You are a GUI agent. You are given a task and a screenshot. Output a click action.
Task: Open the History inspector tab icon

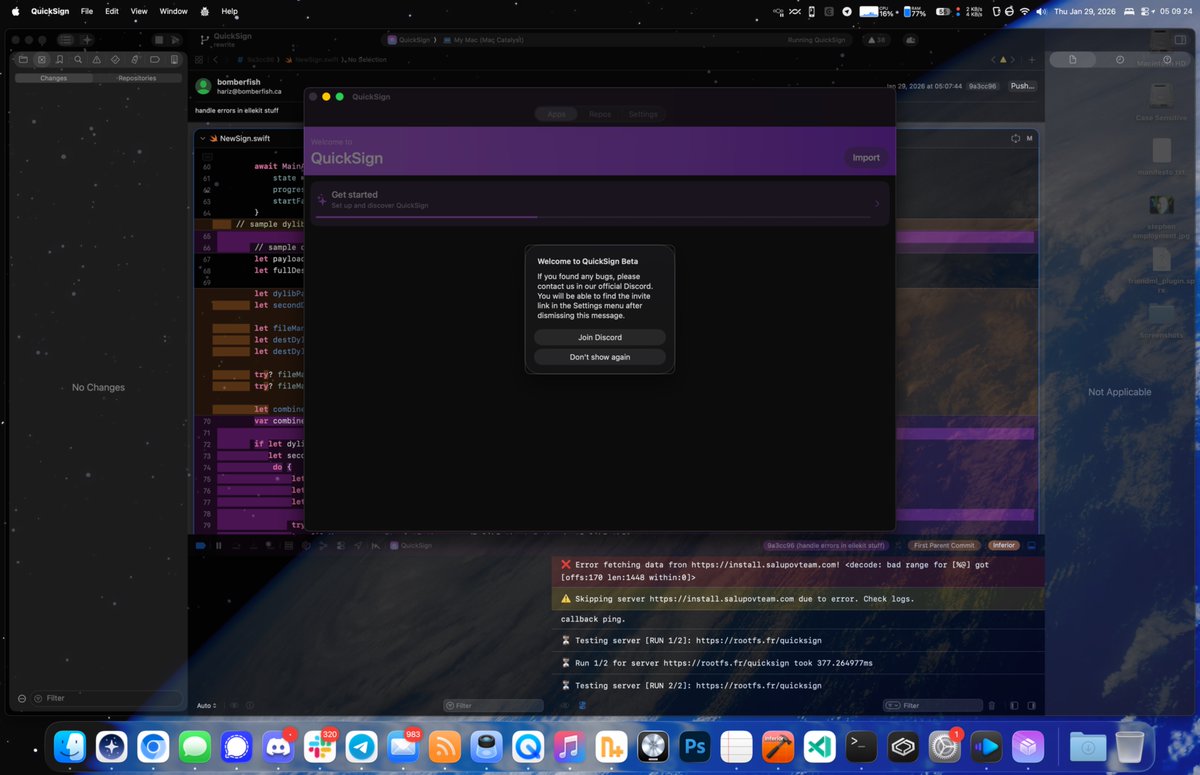point(1119,60)
